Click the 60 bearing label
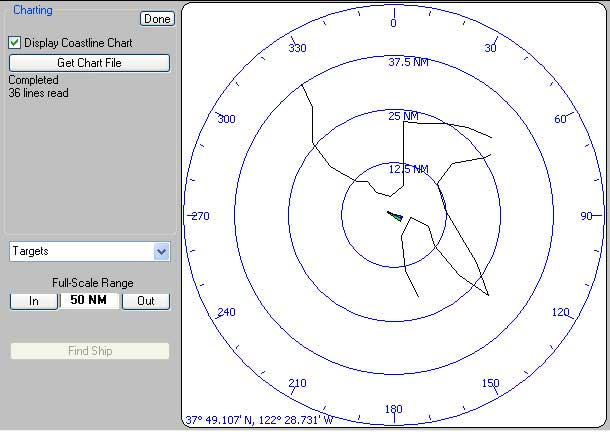The height and width of the screenshot is (432, 610). pos(560,119)
